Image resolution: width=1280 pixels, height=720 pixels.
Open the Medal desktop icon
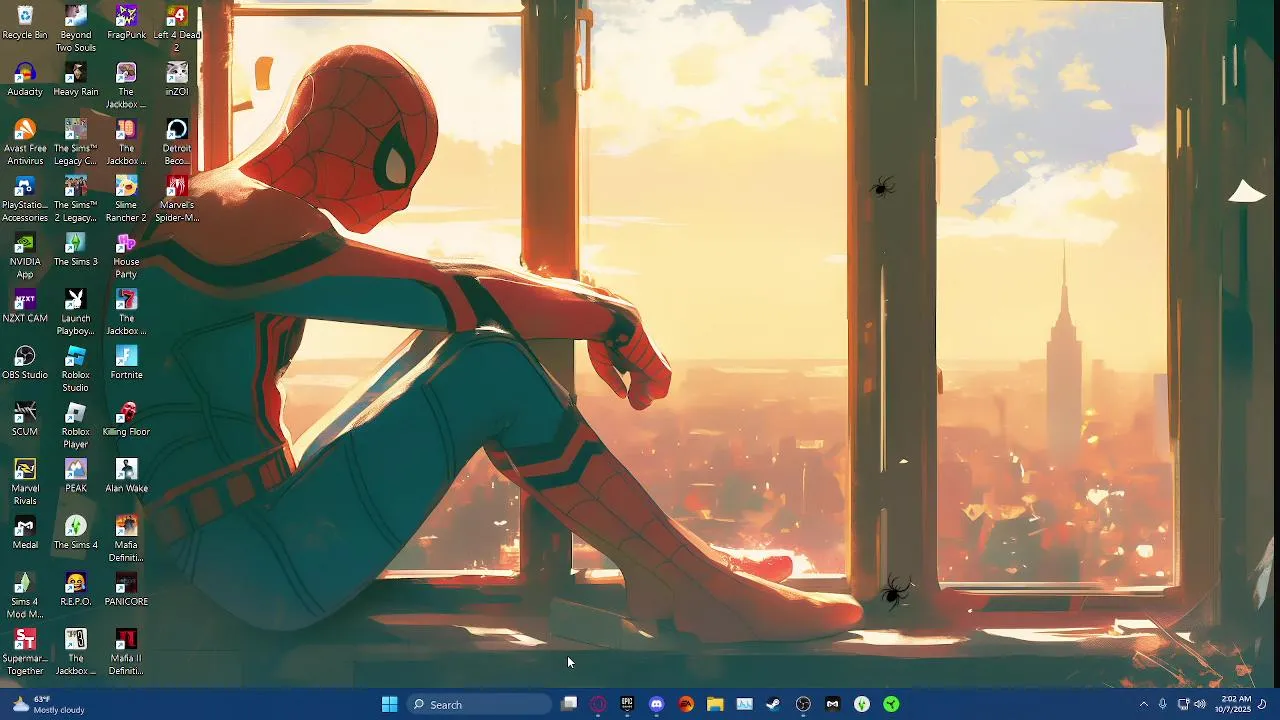tap(25, 533)
